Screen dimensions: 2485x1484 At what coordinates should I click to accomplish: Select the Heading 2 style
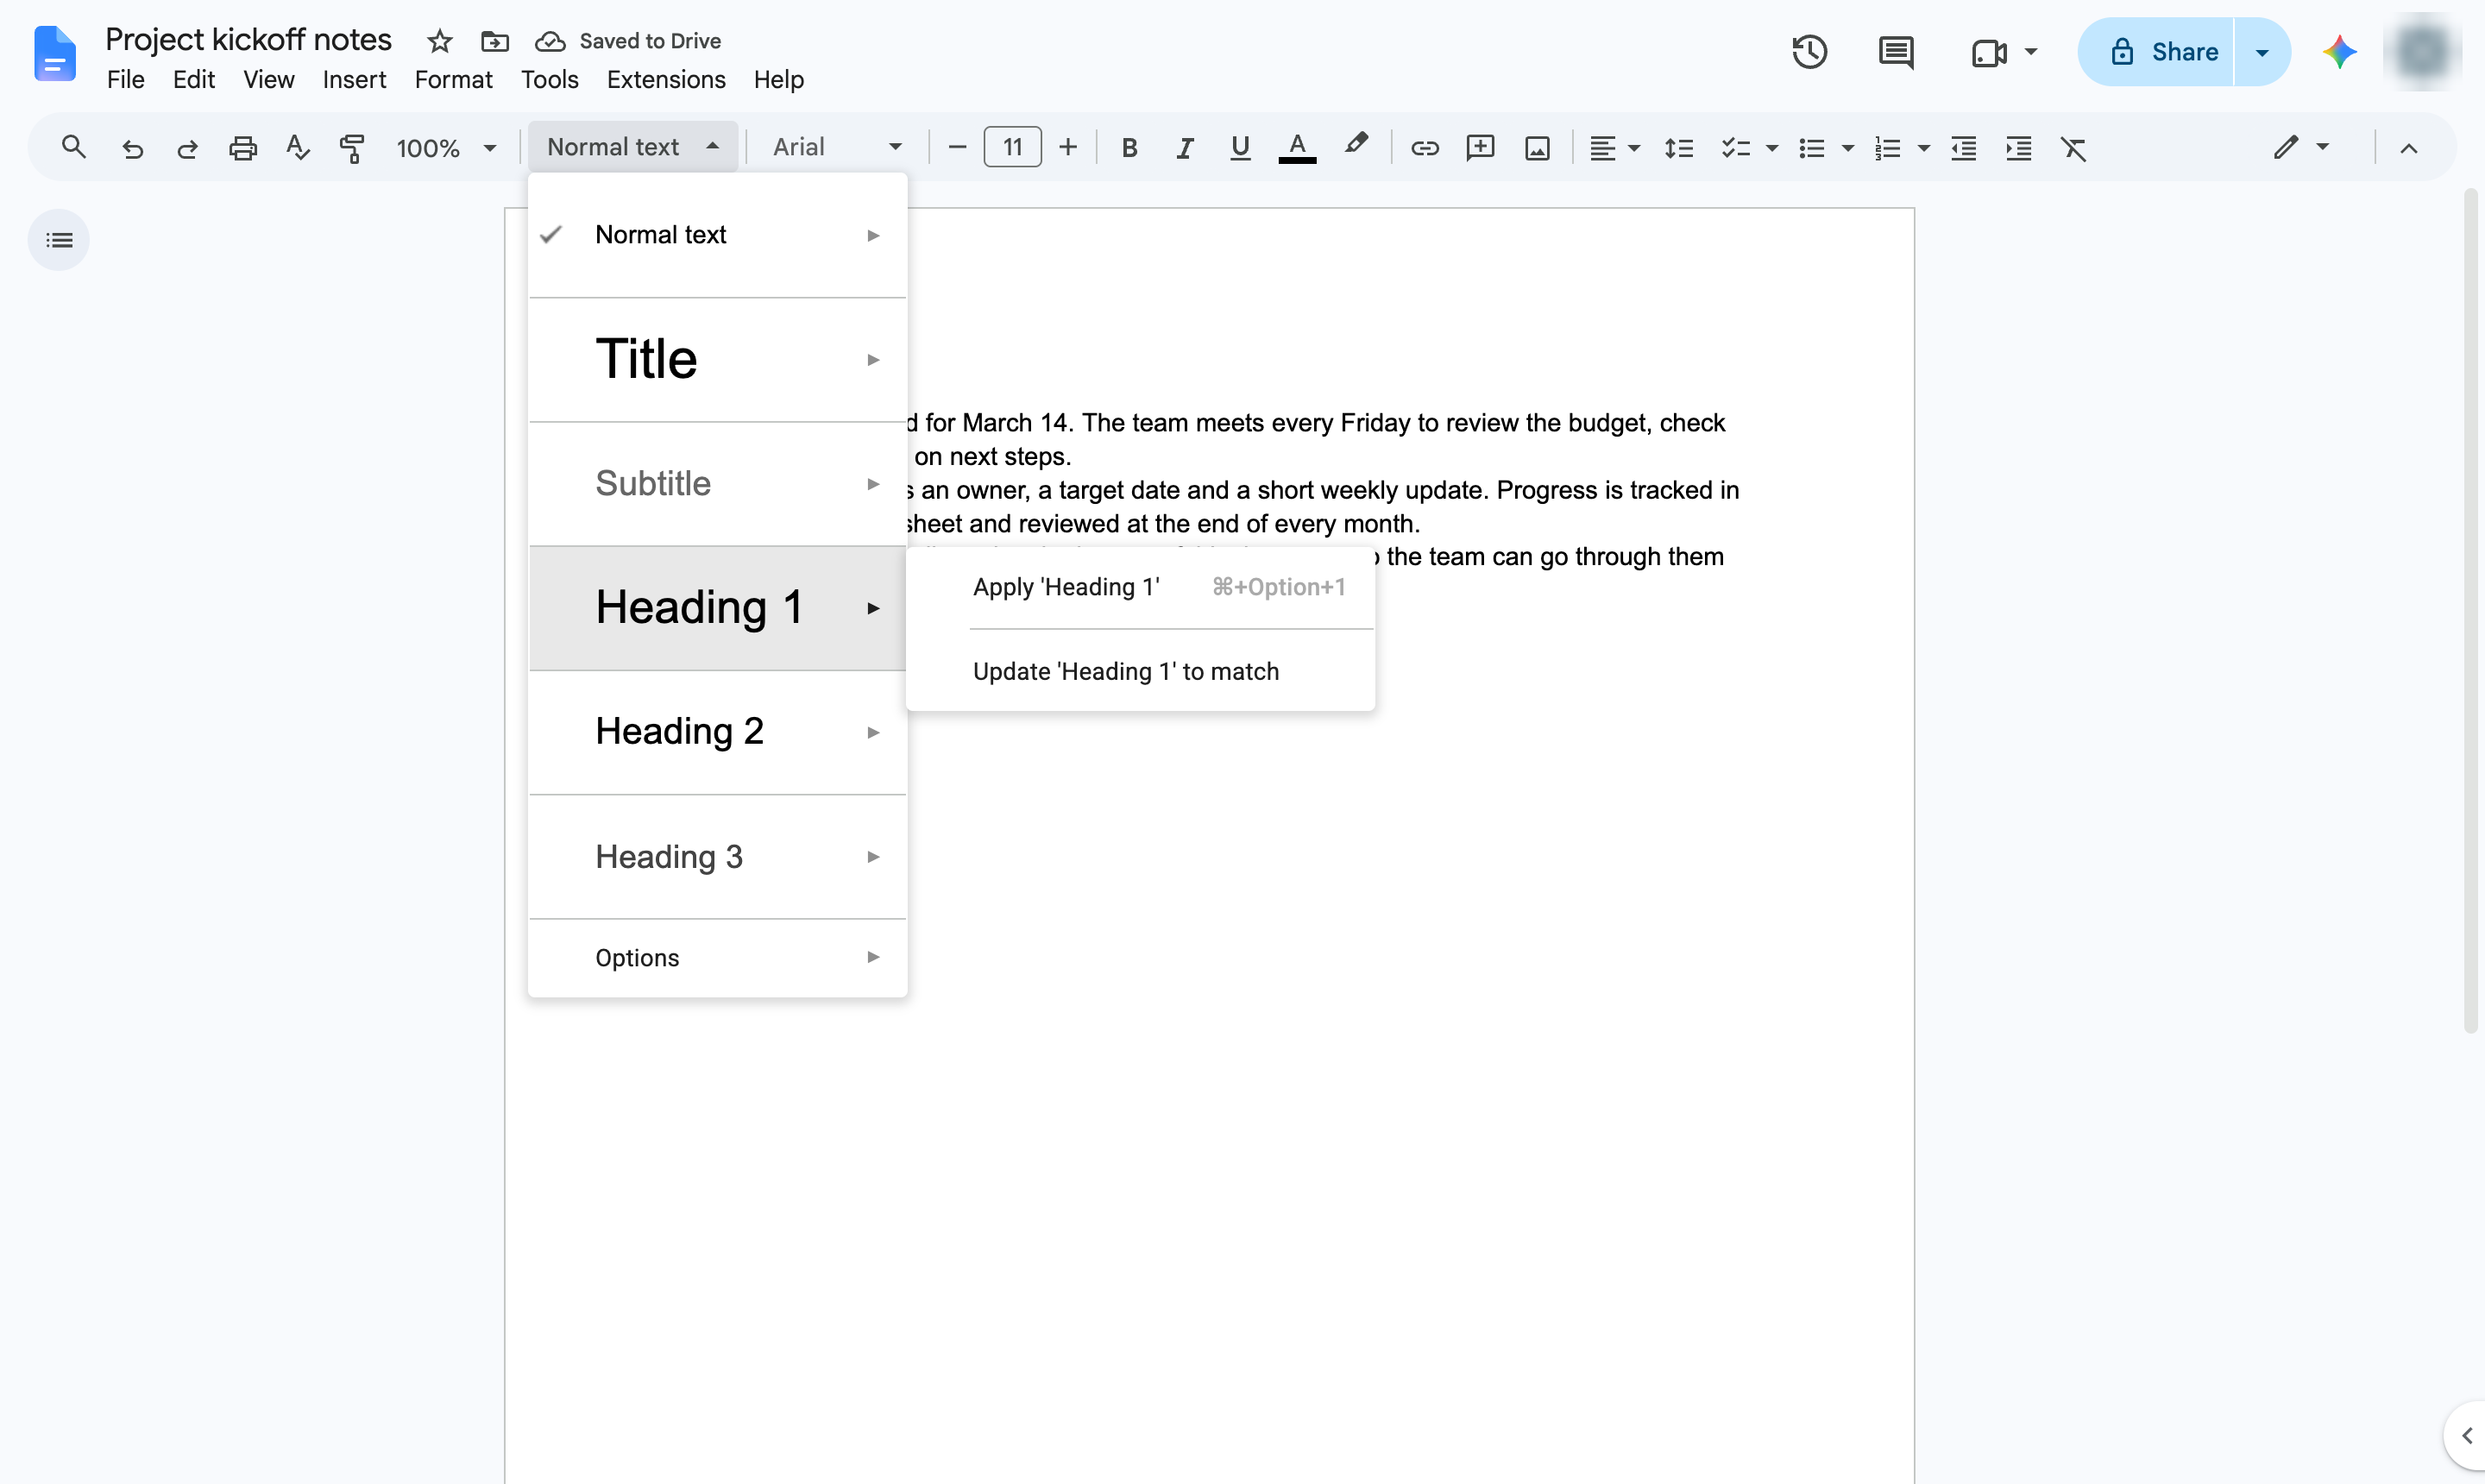tap(718, 732)
